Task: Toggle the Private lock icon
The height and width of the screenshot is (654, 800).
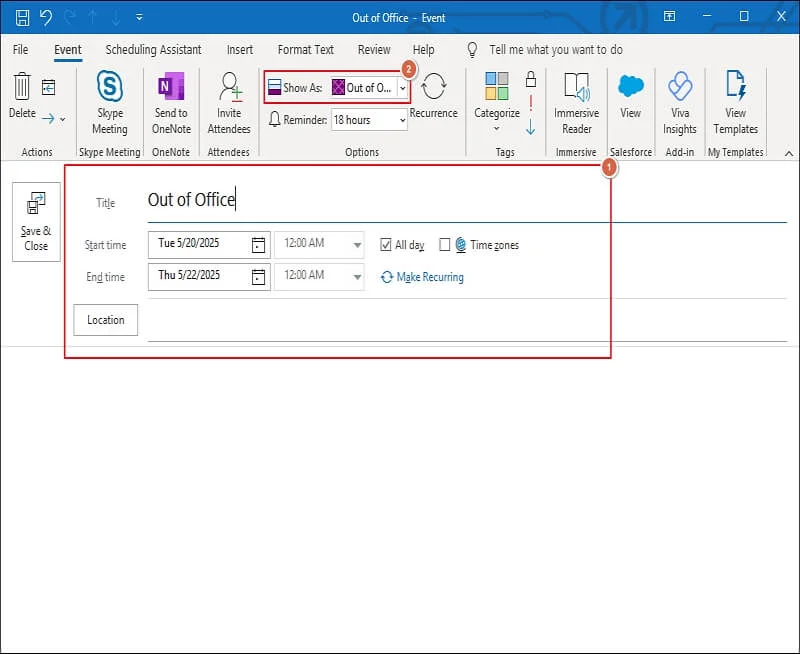Action: [x=531, y=79]
